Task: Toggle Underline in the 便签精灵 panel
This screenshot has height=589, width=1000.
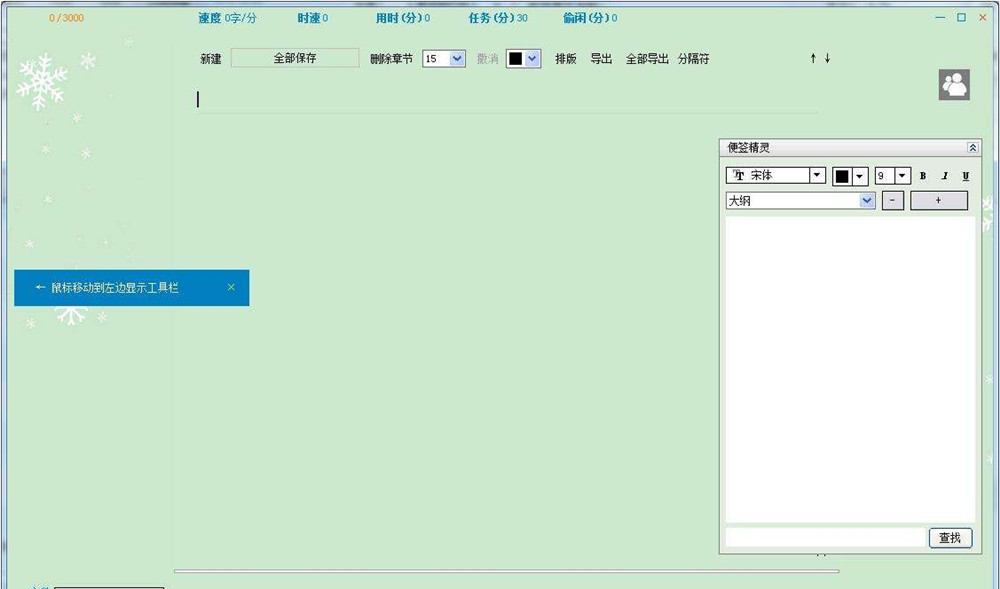Action: (x=964, y=175)
